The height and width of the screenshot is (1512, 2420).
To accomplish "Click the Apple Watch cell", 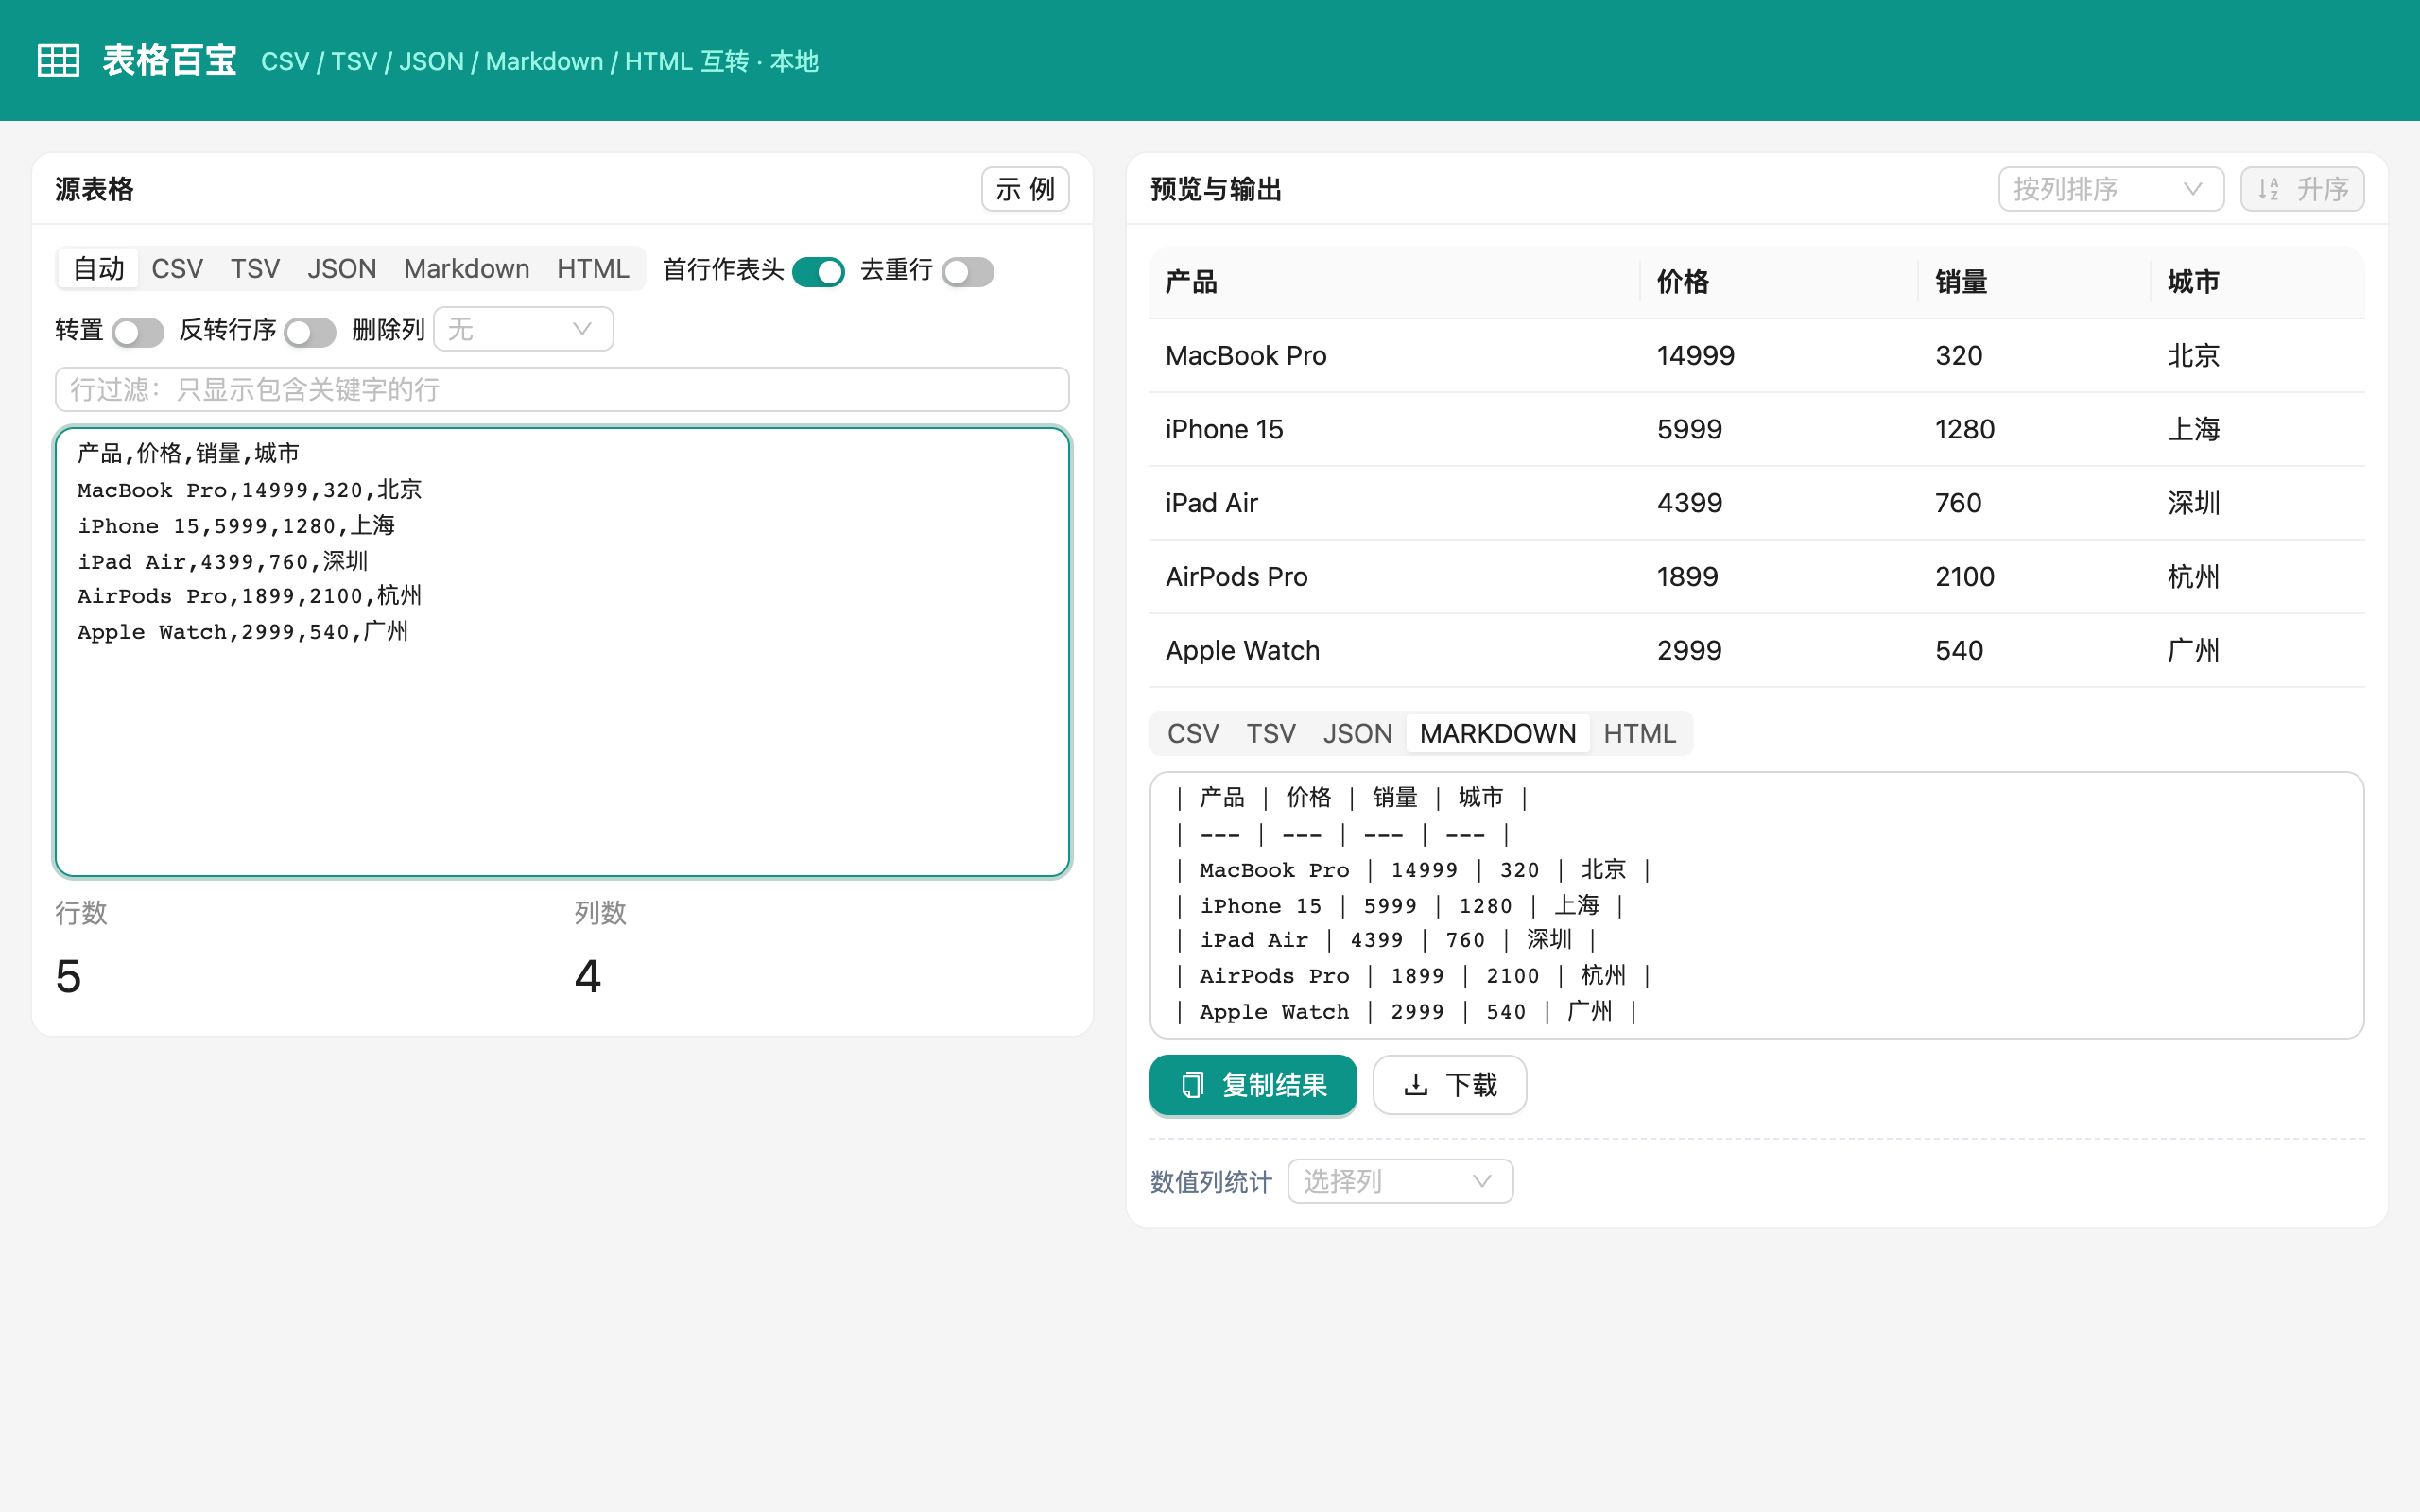I will tap(1394, 650).
